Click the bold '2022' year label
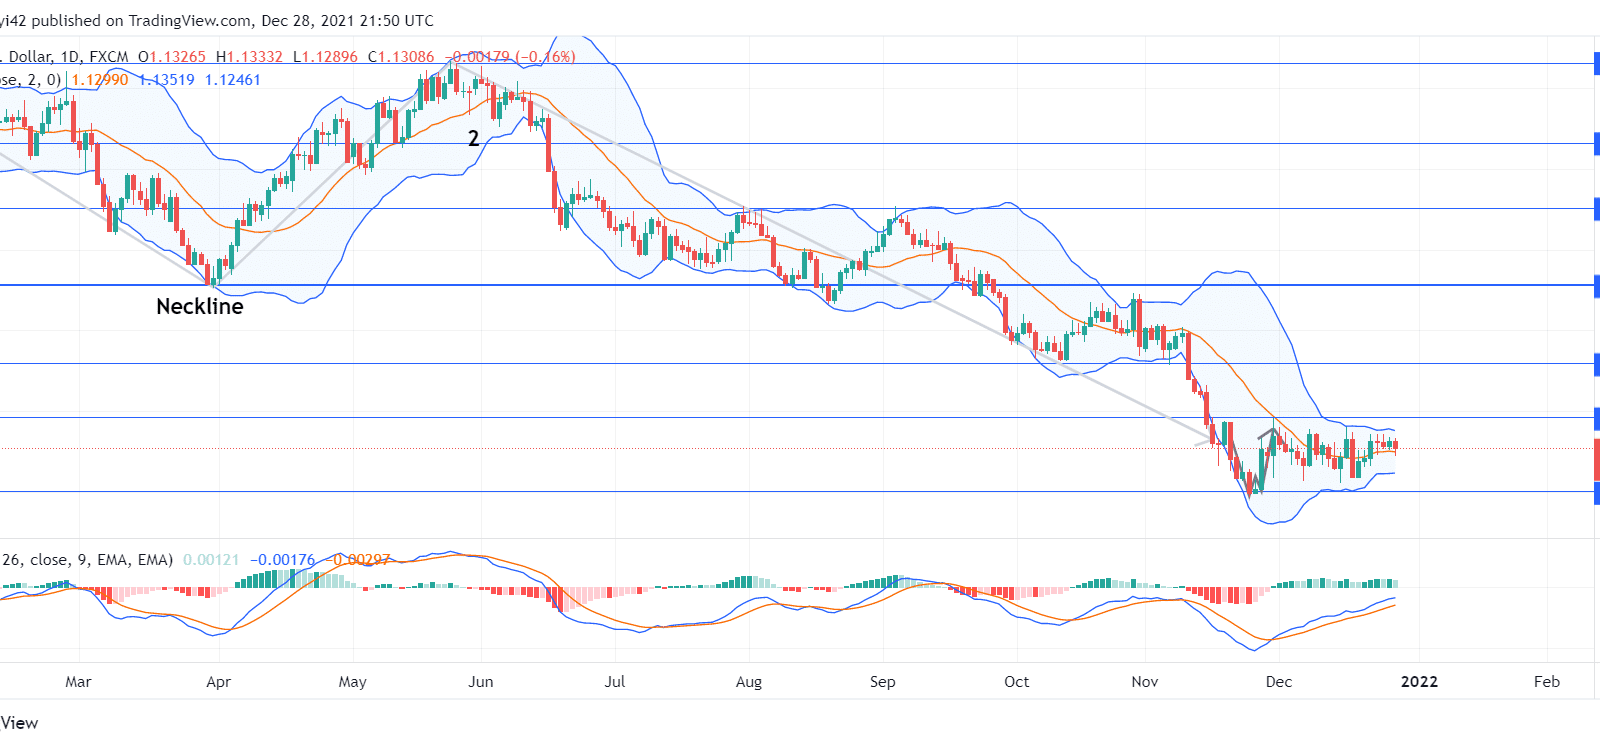The height and width of the screenshot is (746, 1600). pyautogui.click(x=1420, y=682)
